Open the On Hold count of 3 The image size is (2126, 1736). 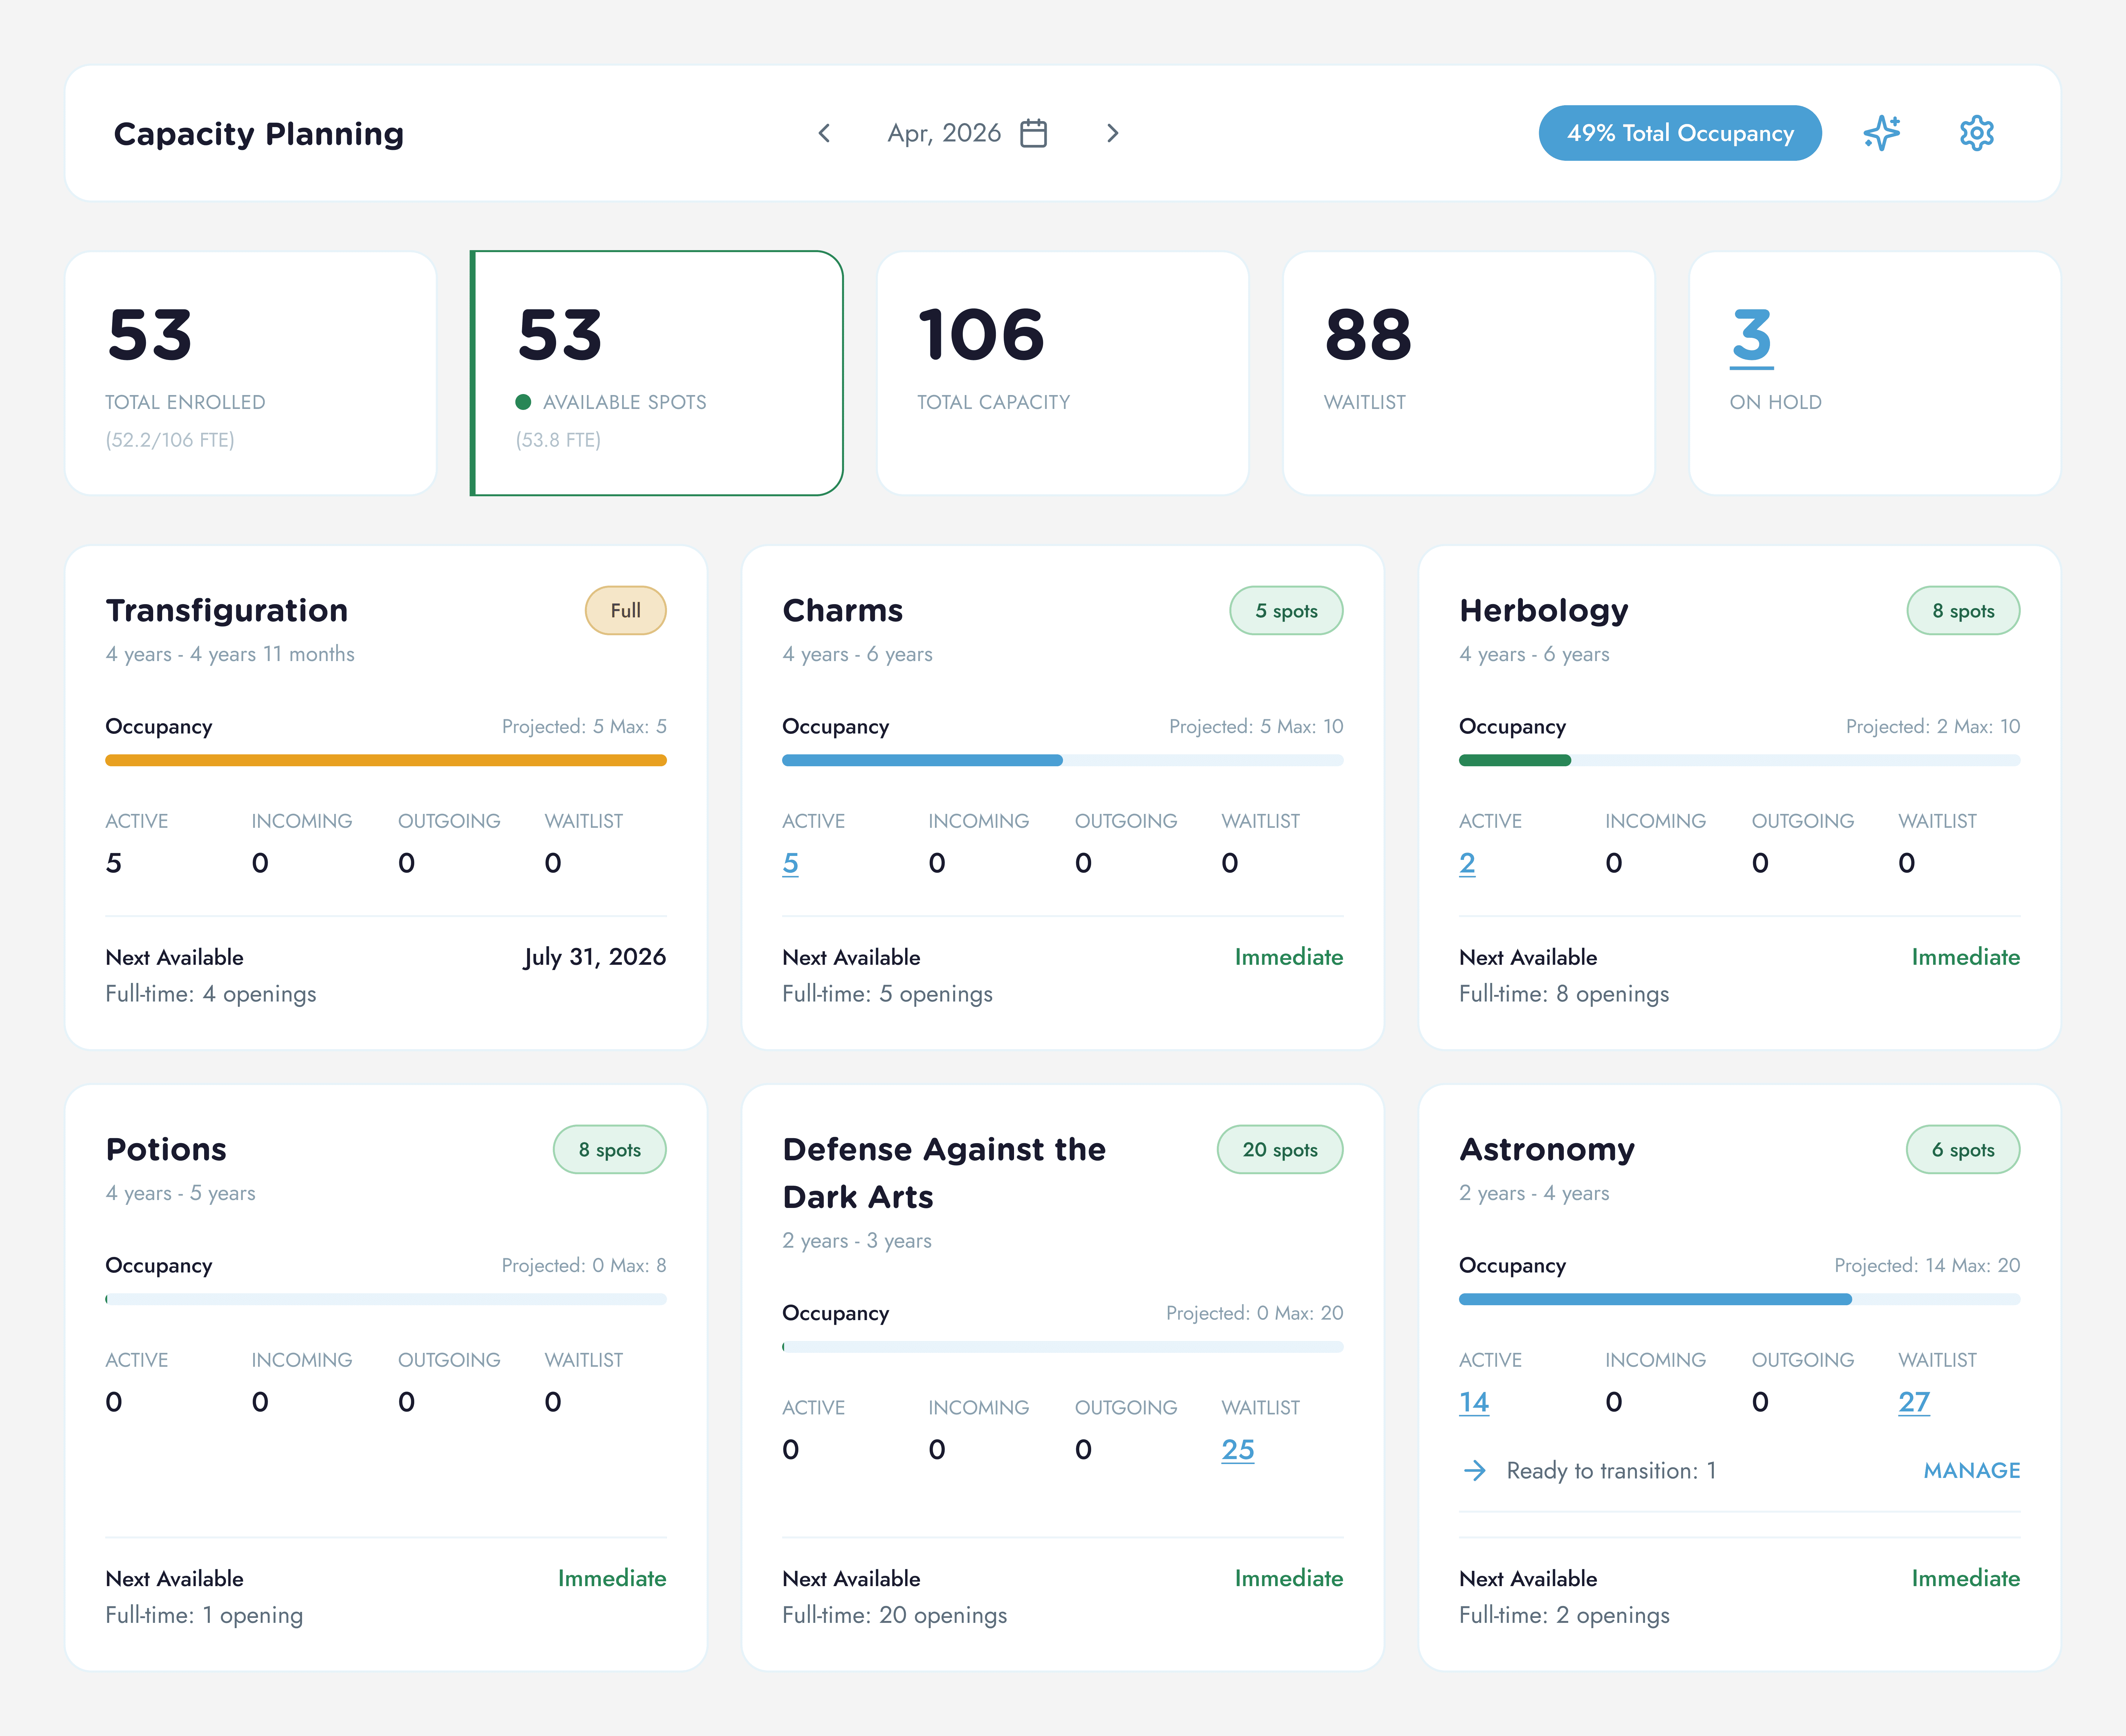pyautogui.click(x=1751, y=336)
